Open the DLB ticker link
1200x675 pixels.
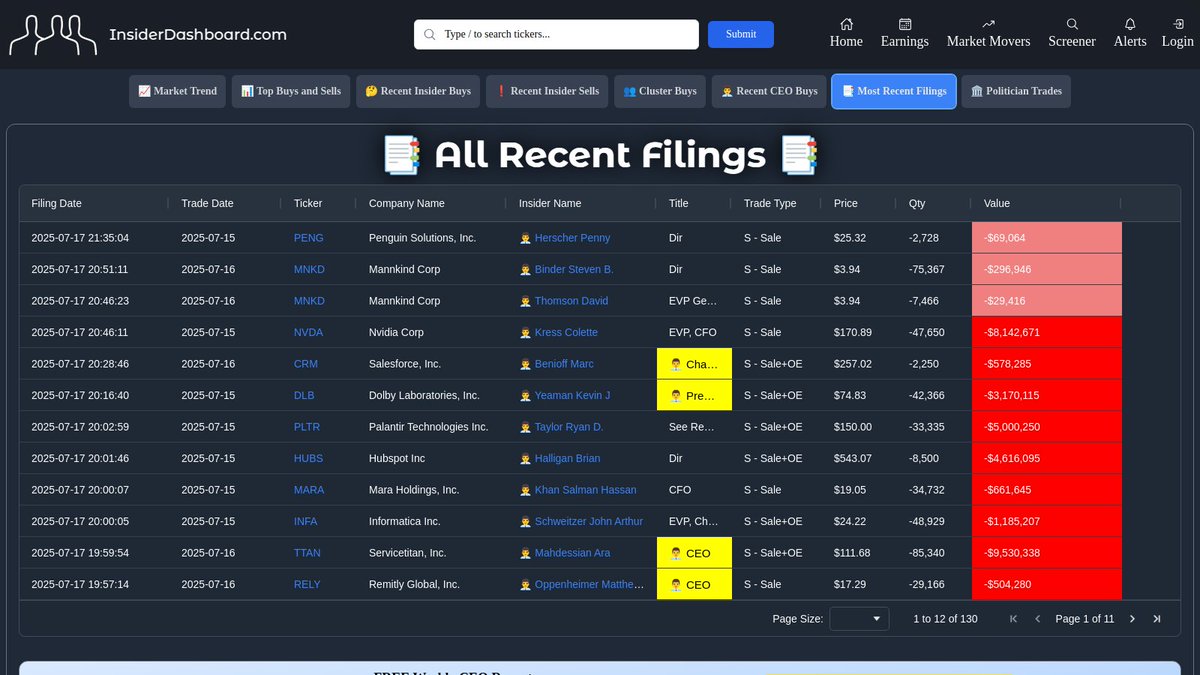pyautogui.click(x=304, y=395)
